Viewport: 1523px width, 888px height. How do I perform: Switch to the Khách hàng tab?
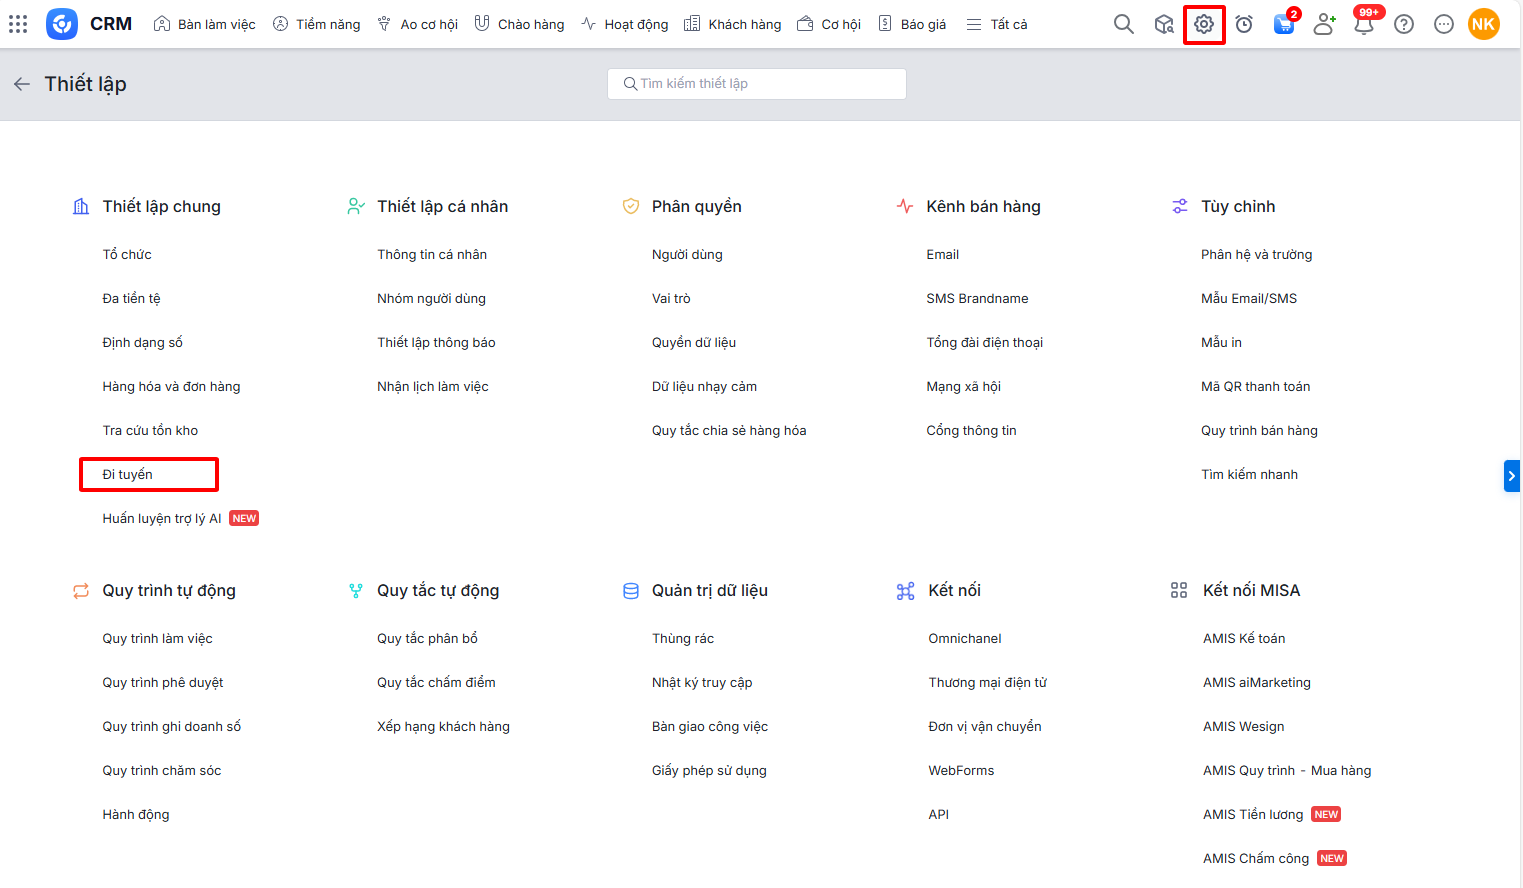click(x=733, y=24)
